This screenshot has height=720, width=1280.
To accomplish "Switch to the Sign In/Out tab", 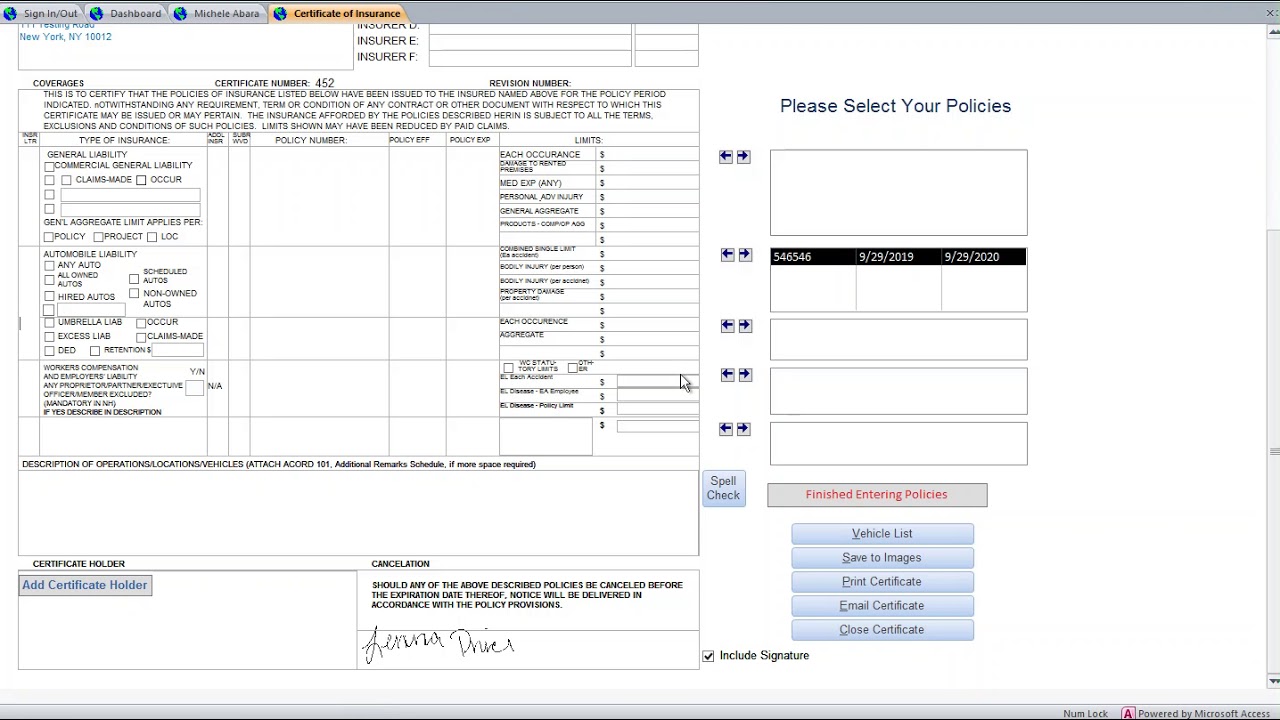I will coord(41,13).
